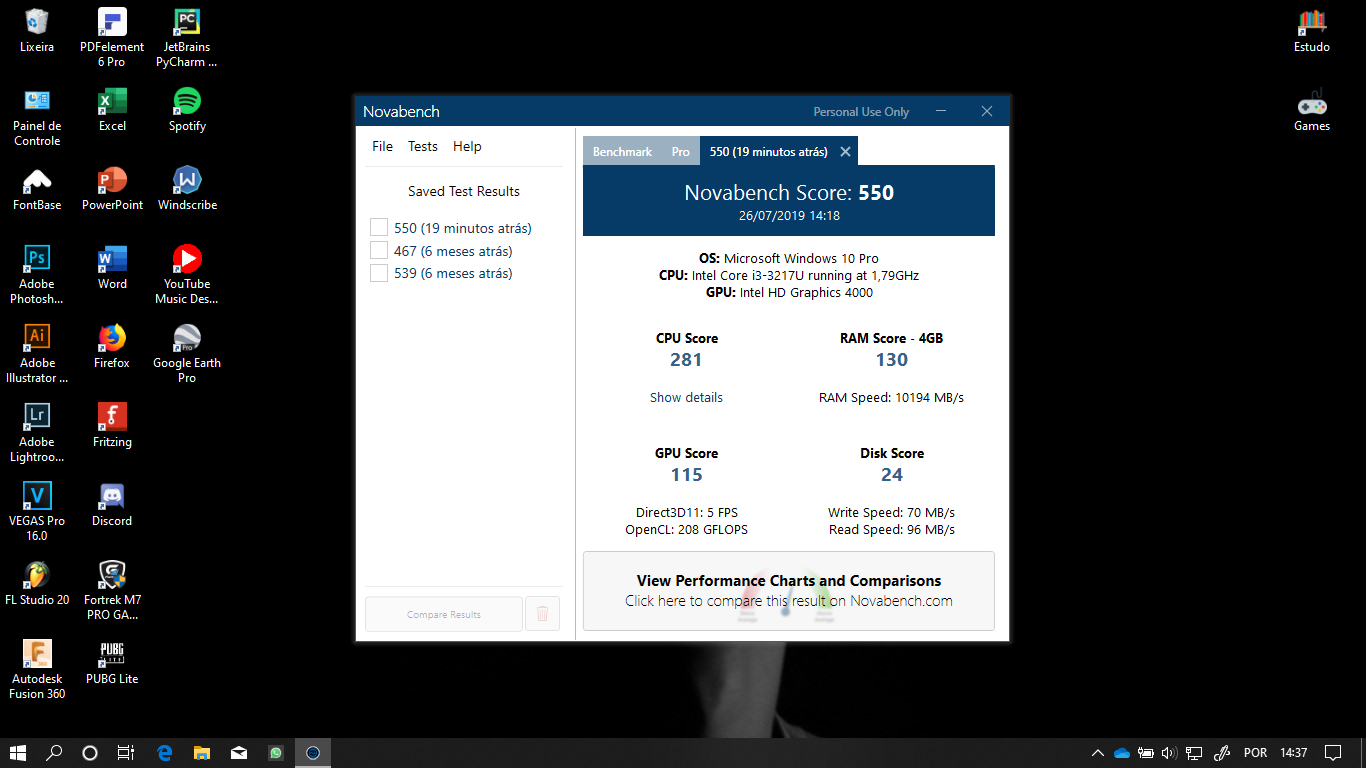Screen dimensions: 1366x768
Task: Click the RAM Score value 130
Action: click(892, 360)
